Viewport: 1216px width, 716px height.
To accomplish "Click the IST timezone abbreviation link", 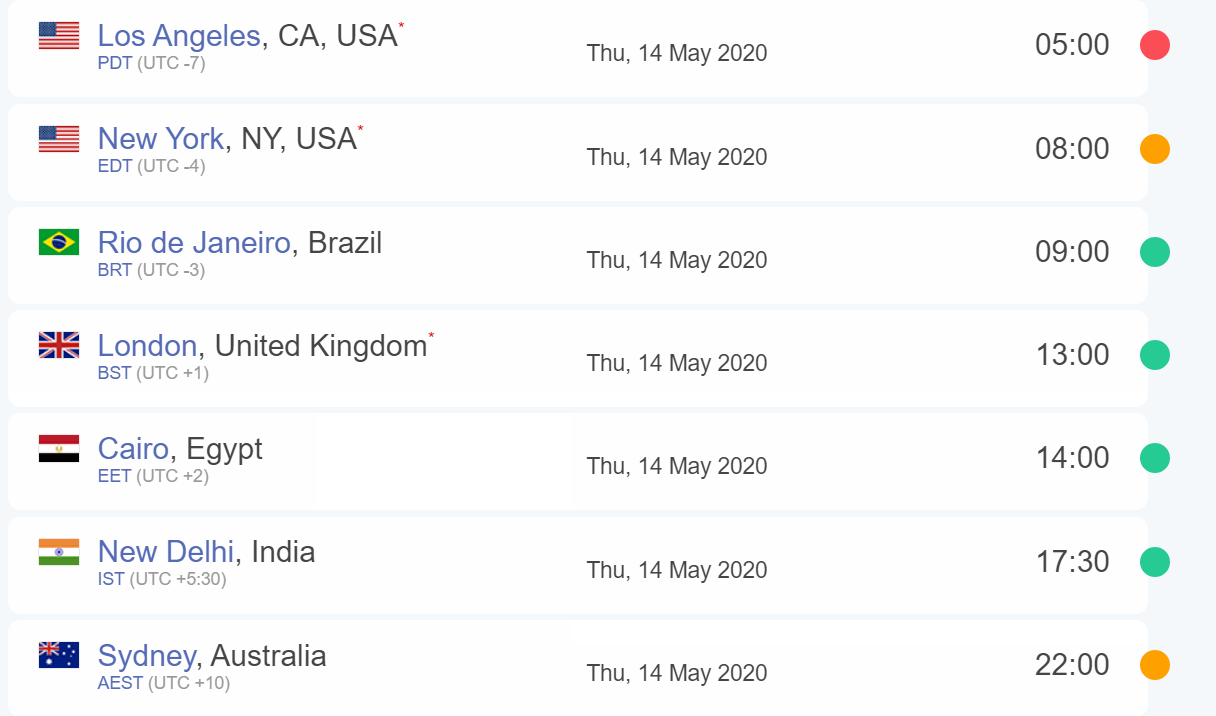I will 111,579.
